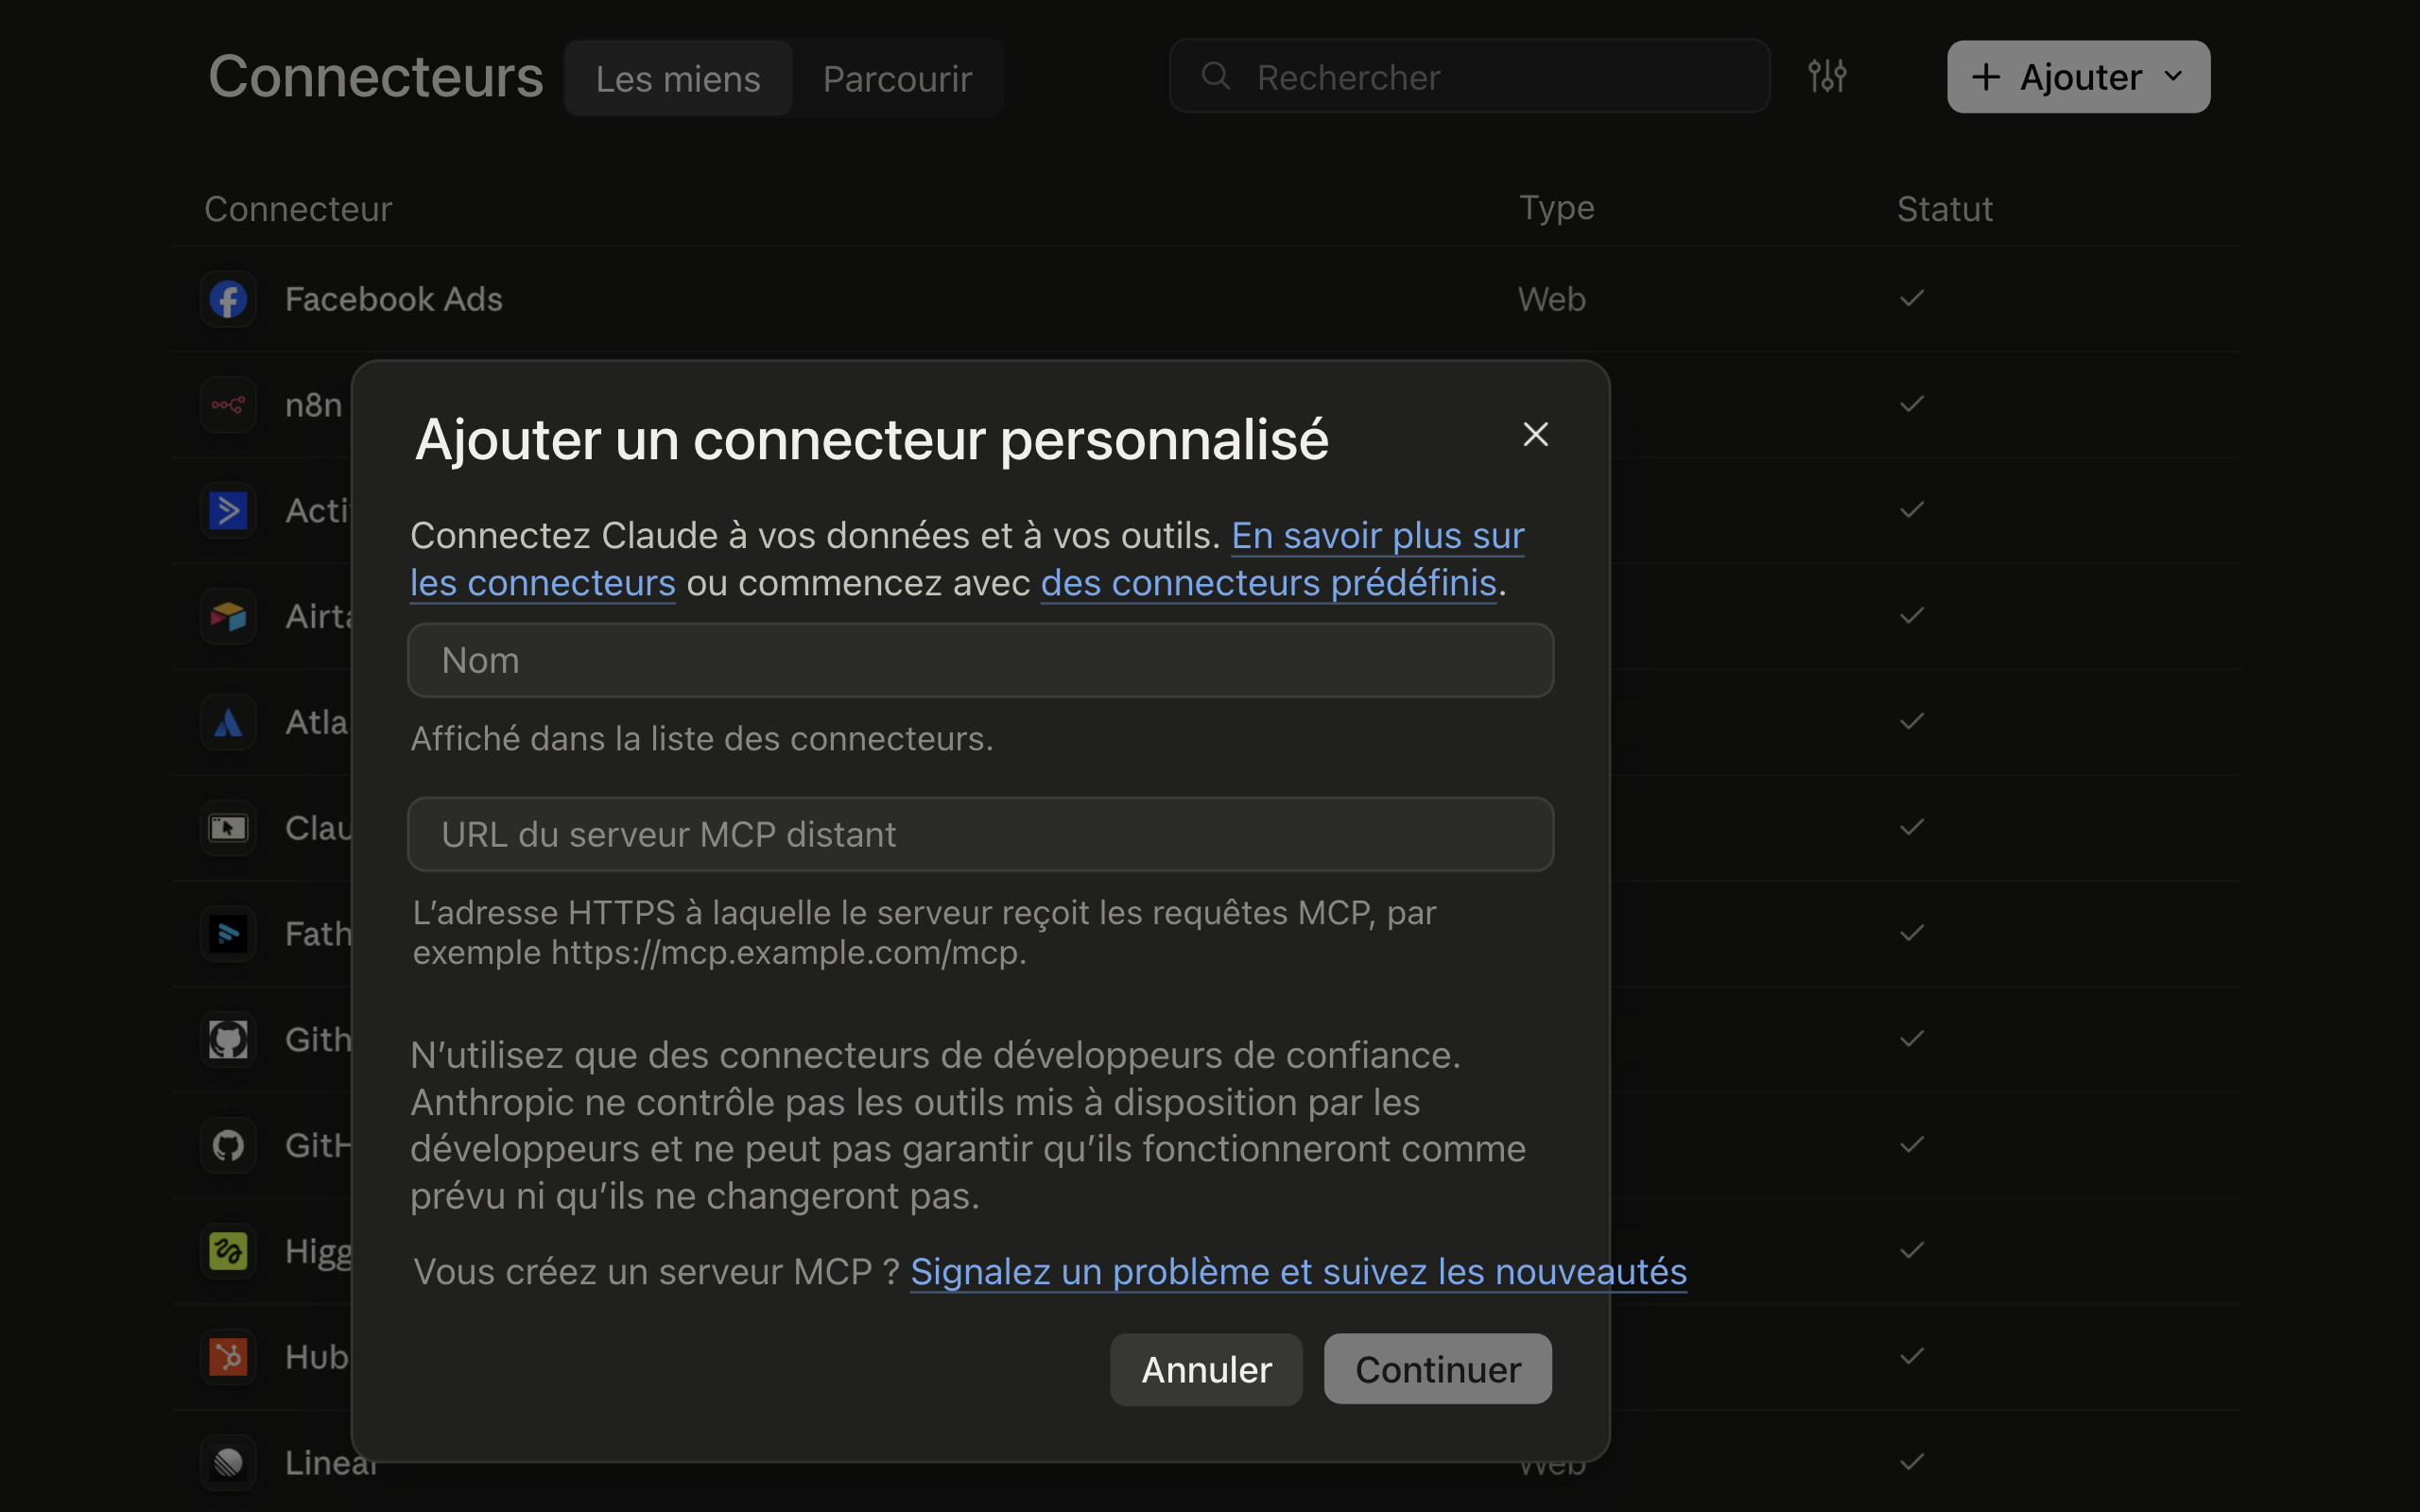The height and width of the screenshot is (1512, 2420).
Task: Click the Airtable cube icon
Action: point(228,616)
